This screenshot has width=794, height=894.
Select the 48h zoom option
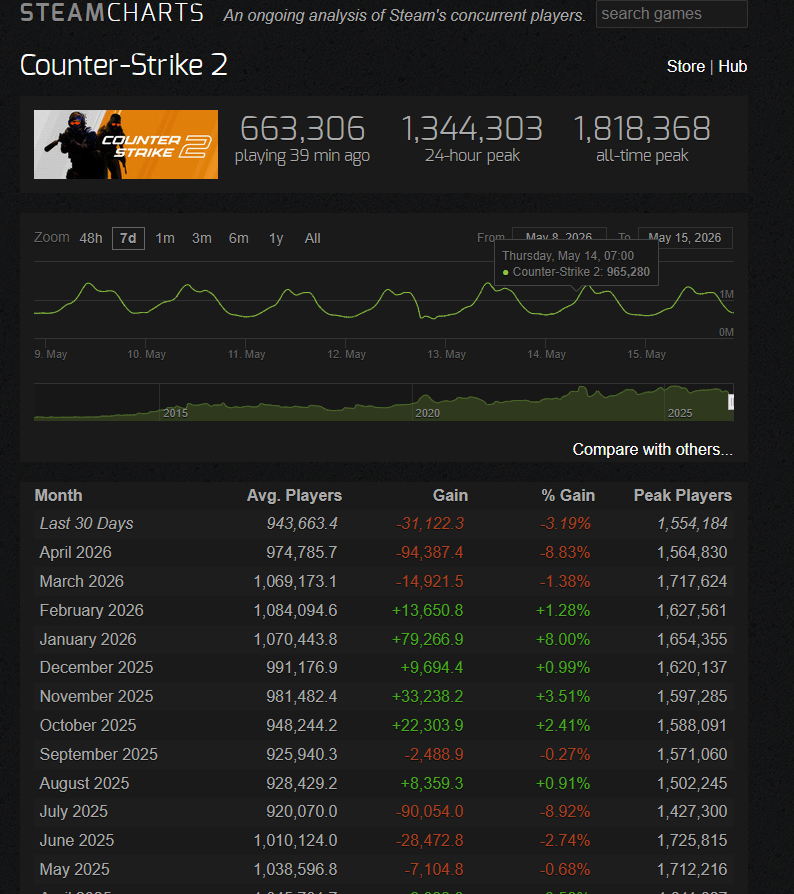[91, 238]
